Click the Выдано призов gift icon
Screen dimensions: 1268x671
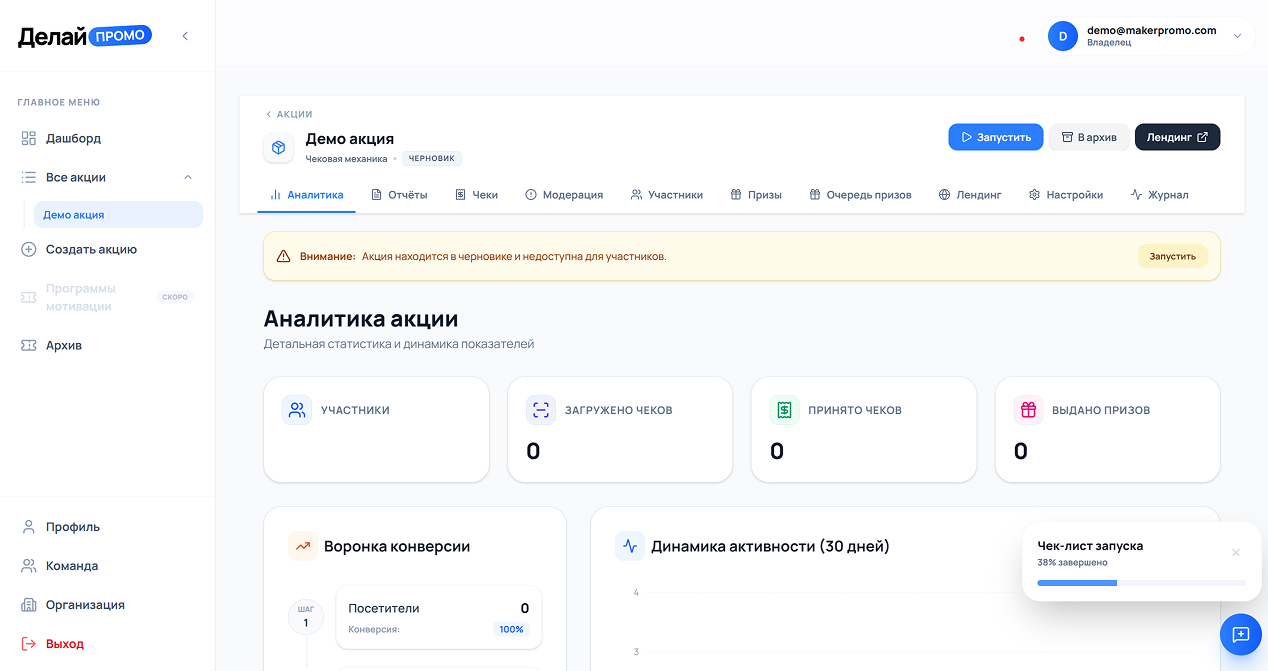pos(1029,410)
